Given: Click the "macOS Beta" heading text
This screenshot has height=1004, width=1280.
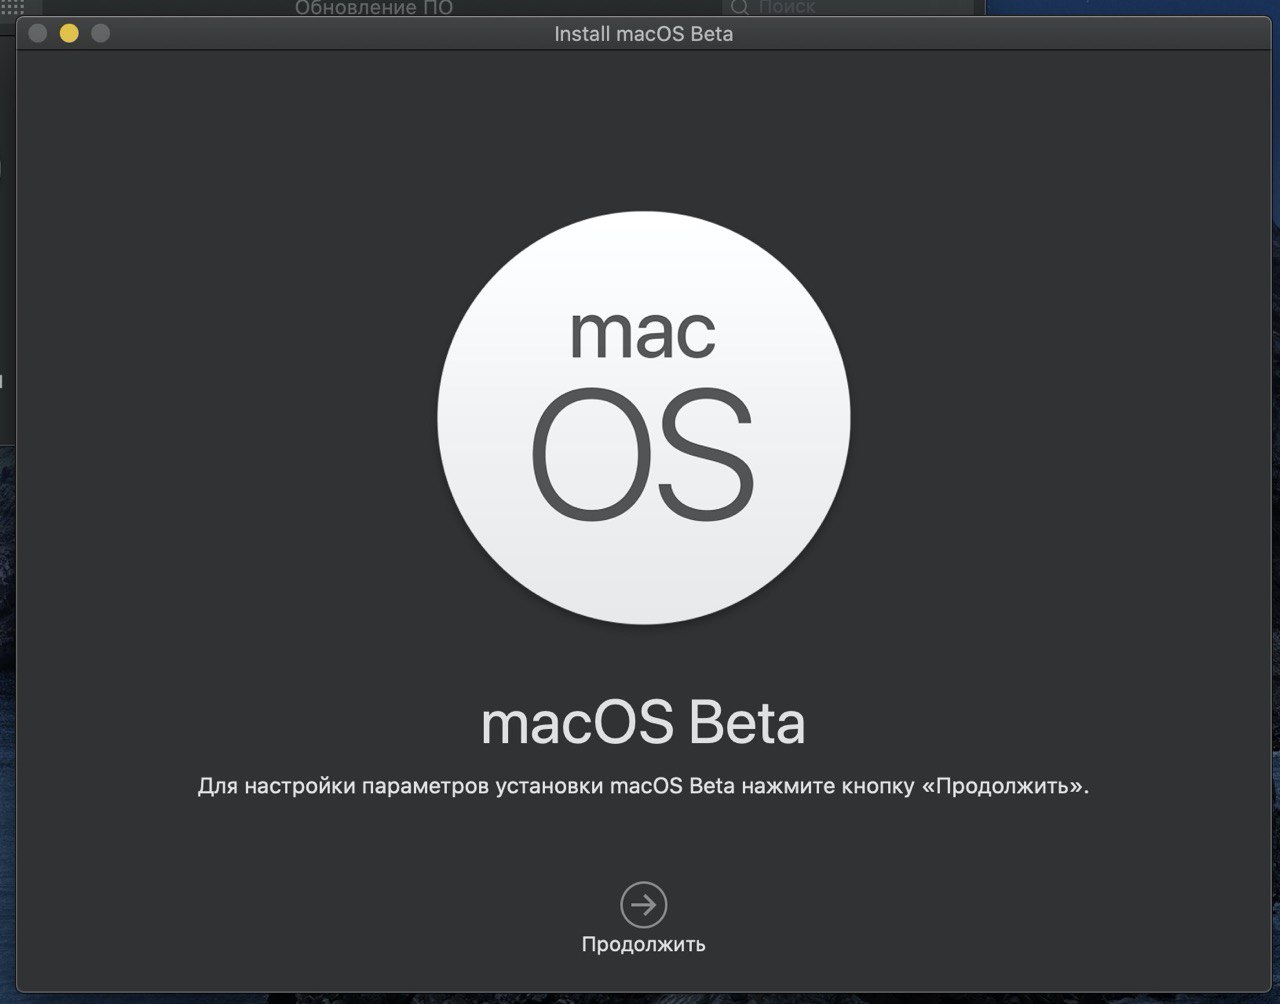Looking at the screenshot, I should (643, 723).
